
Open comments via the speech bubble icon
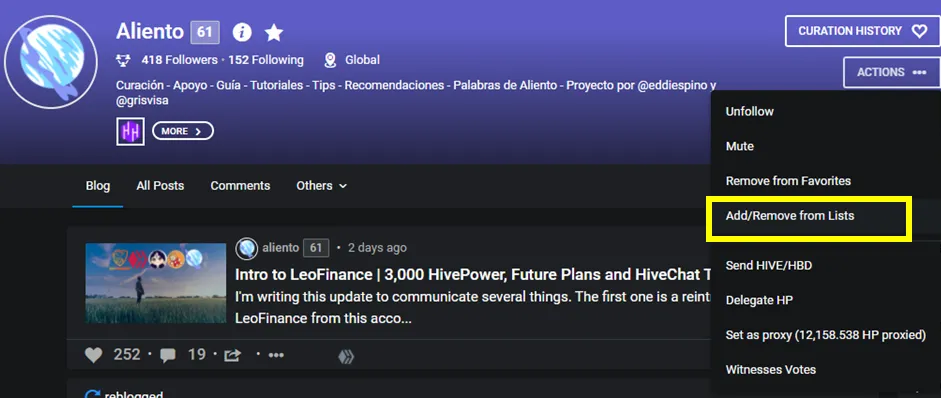[168, 355]
